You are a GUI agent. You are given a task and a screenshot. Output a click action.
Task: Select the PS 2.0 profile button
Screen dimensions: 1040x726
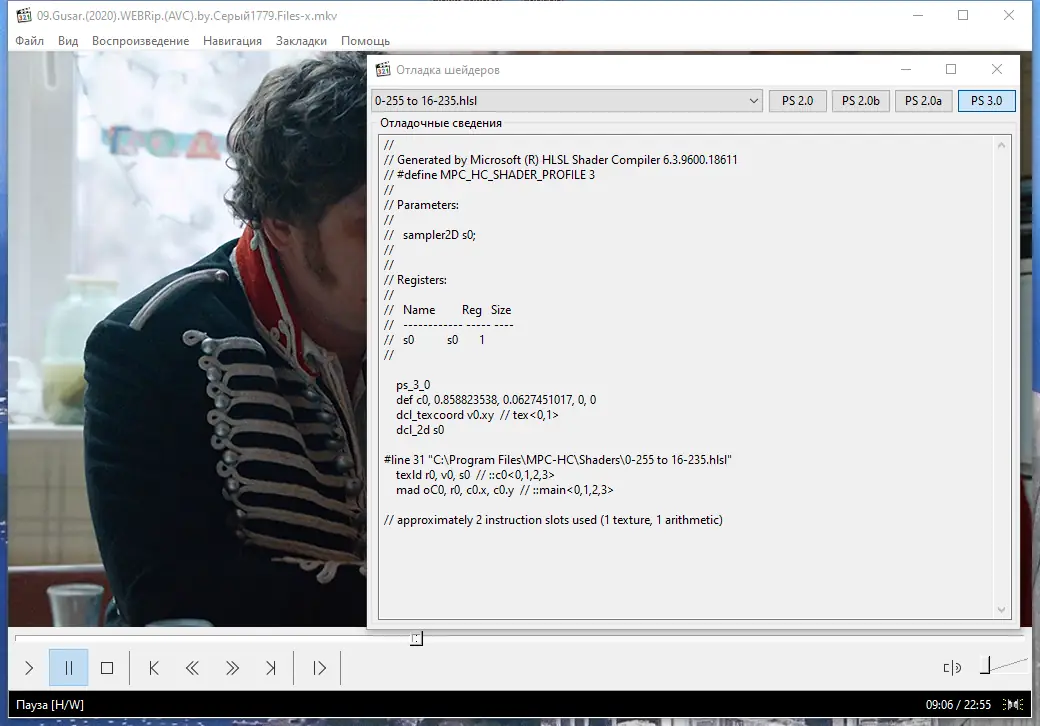point(797,101)
